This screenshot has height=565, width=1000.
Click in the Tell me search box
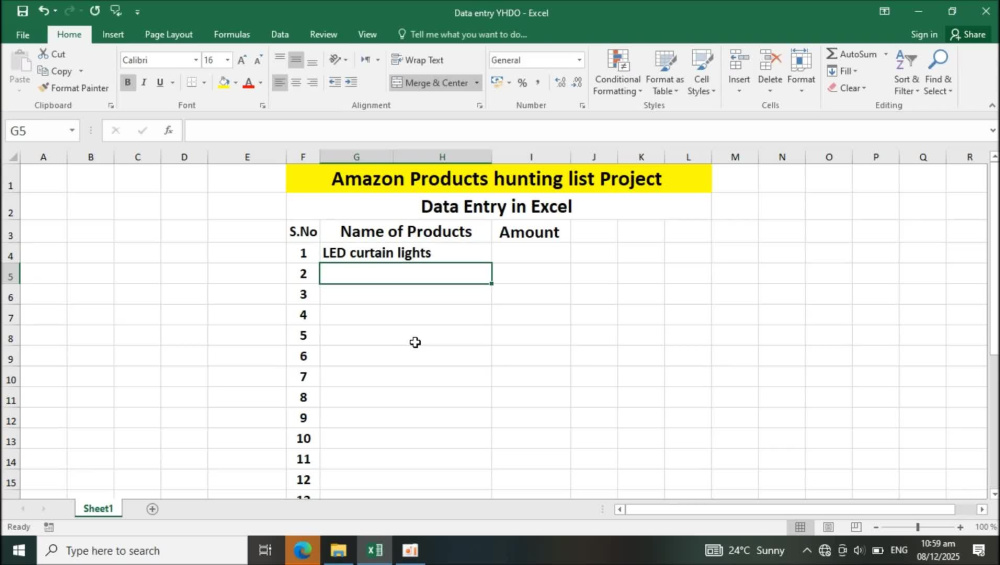click(x=468, y=34)
